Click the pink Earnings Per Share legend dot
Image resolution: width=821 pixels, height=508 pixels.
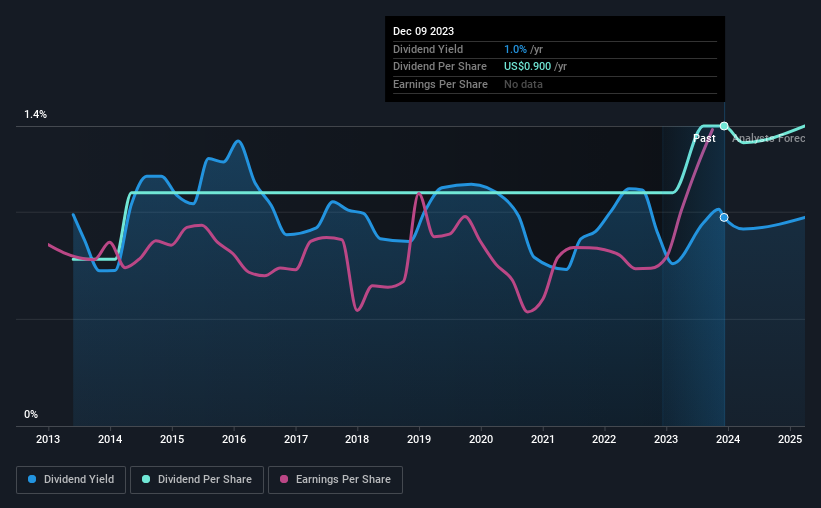[284, 479]
